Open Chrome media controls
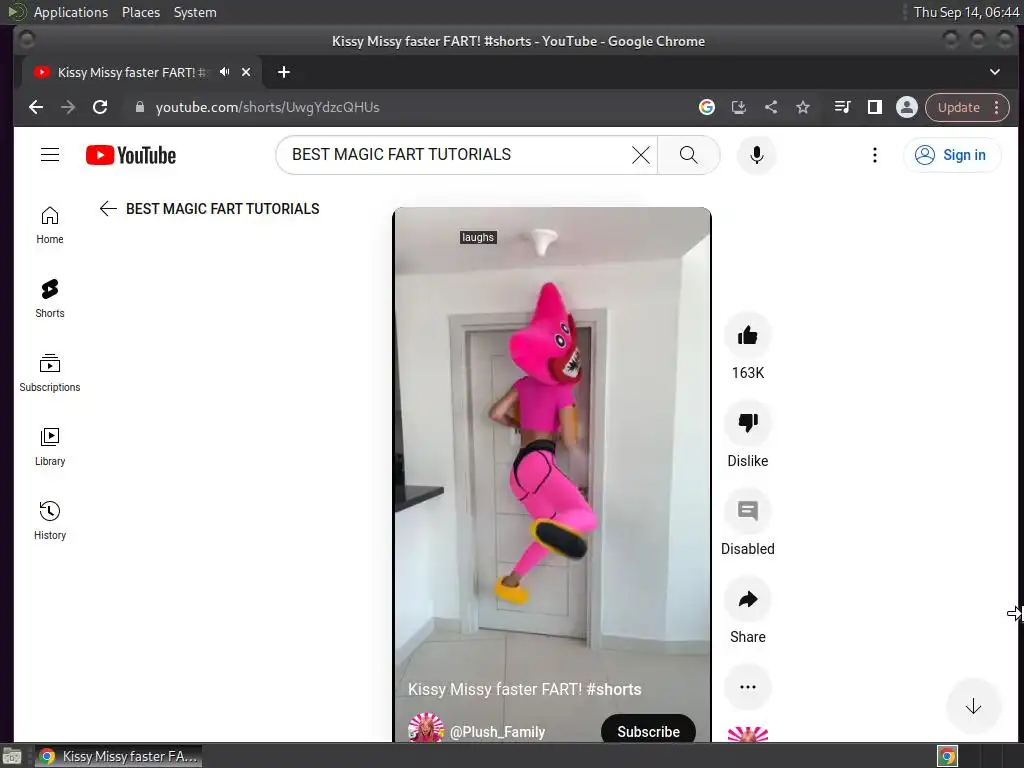1024x768 pixels. tap(842, 107)
